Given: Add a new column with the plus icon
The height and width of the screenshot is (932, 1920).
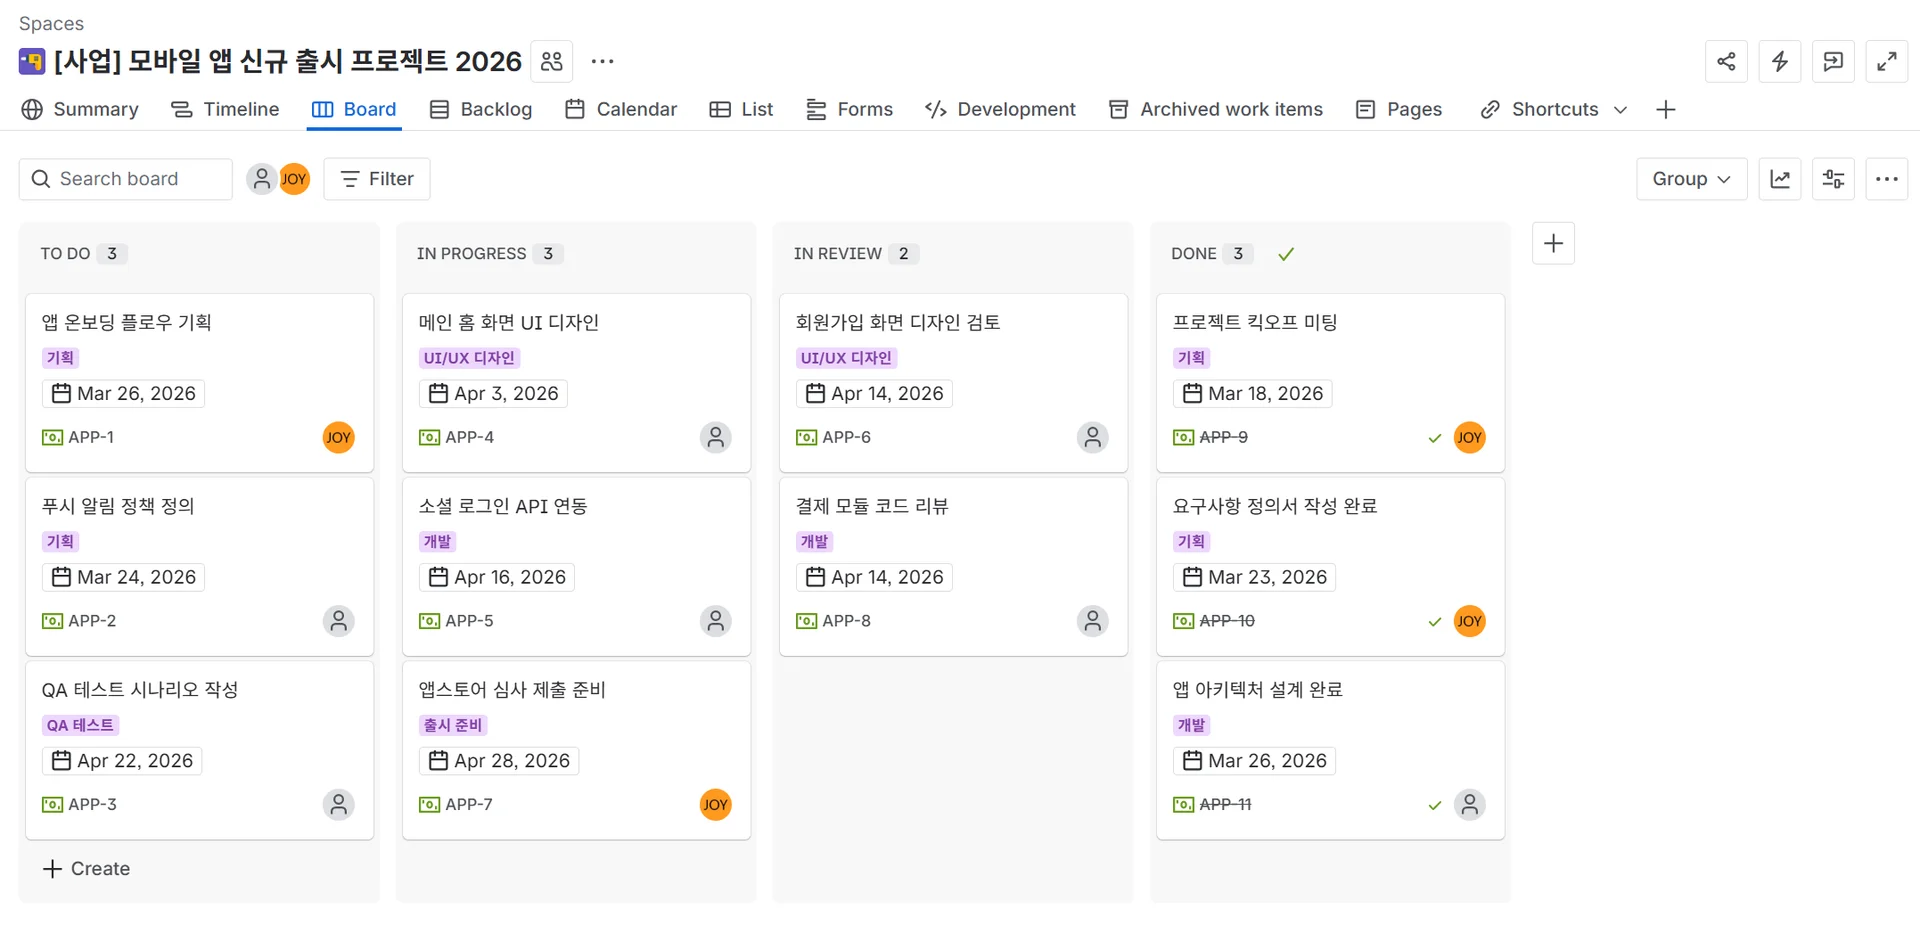Looking at the screenshot, I should pos(1553,243).
